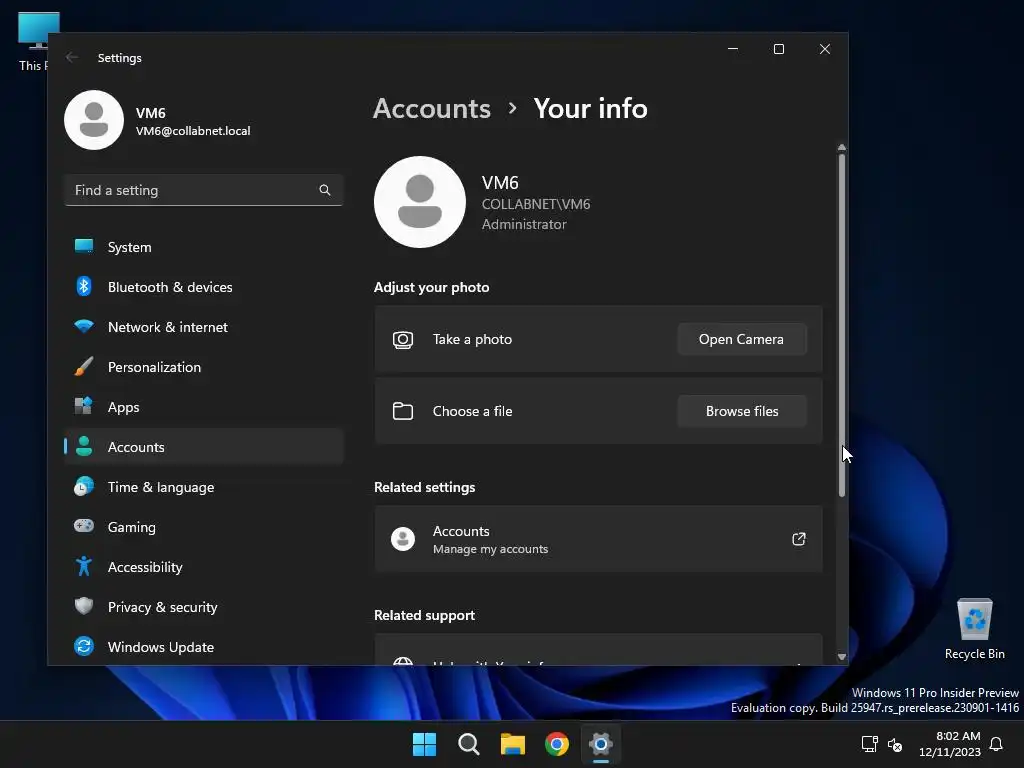Click the avatar icon in Related settings Accounts card
The width and height of the screenshot is (1024, 768).
(x=403, y=539)
